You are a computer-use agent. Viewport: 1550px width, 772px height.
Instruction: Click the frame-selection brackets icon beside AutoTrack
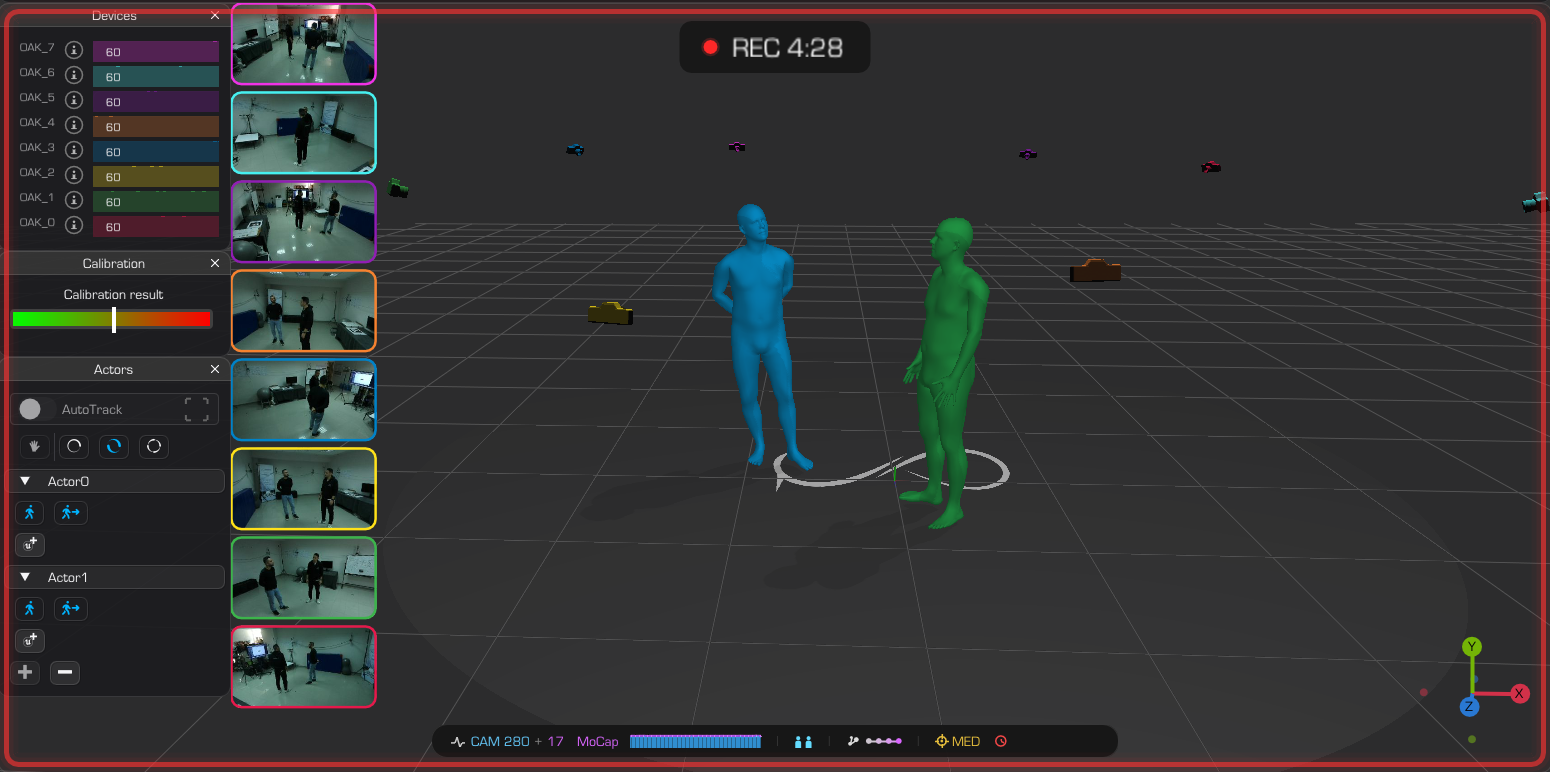coord(197,409)
